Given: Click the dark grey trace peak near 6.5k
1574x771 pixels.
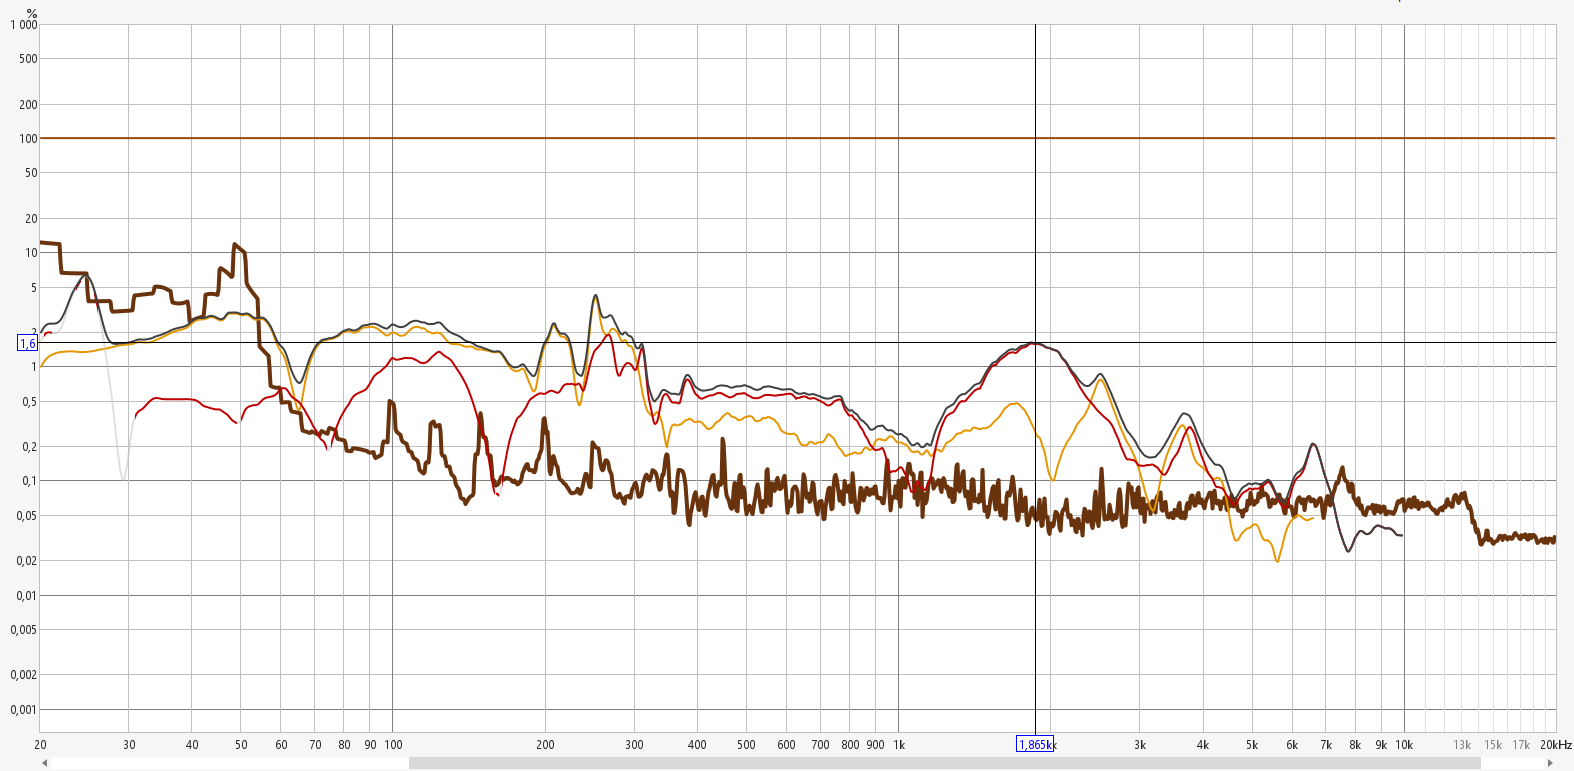Looking at the screenshot, I should [1312, 444].
